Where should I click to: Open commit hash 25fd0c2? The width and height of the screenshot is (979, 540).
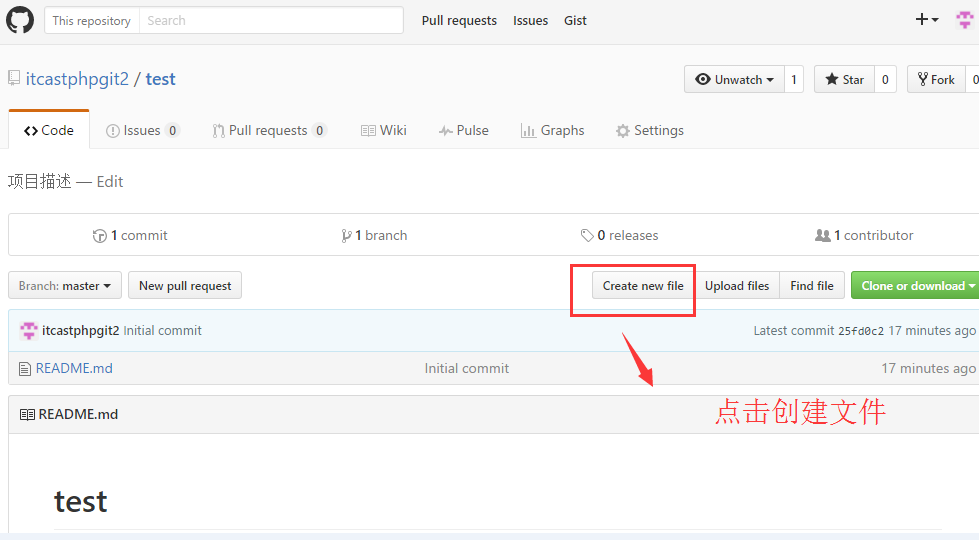click(x=861, y=331)
